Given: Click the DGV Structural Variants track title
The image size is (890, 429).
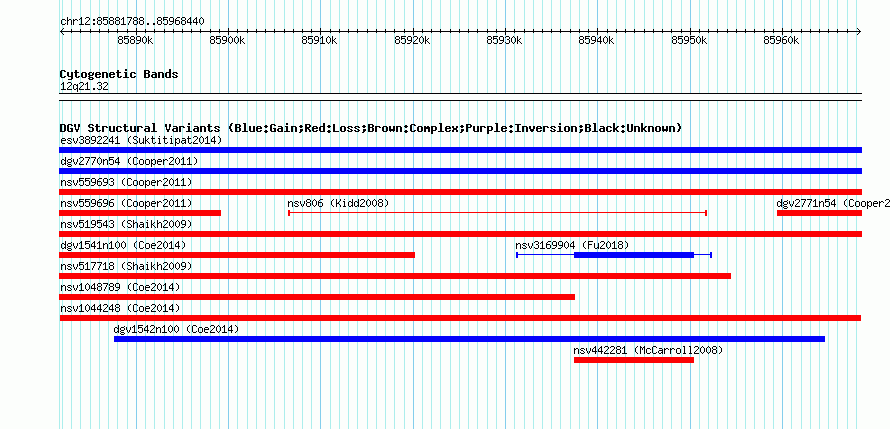Looking at the screenshot, I should pos(371,128).
